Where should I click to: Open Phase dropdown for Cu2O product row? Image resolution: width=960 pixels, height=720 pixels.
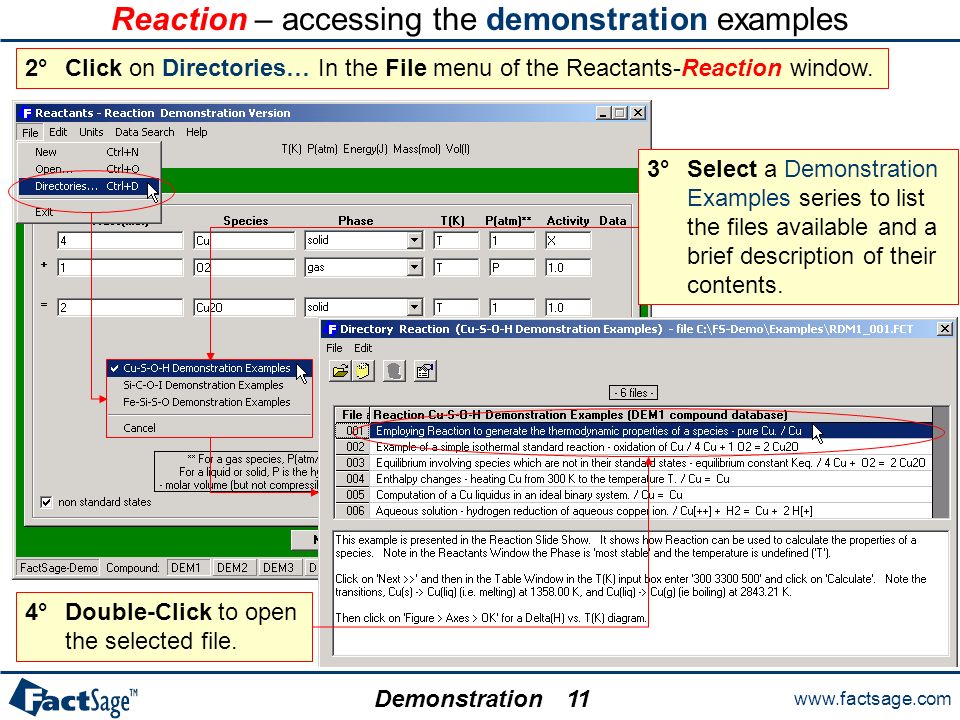(x=414, y=307)
